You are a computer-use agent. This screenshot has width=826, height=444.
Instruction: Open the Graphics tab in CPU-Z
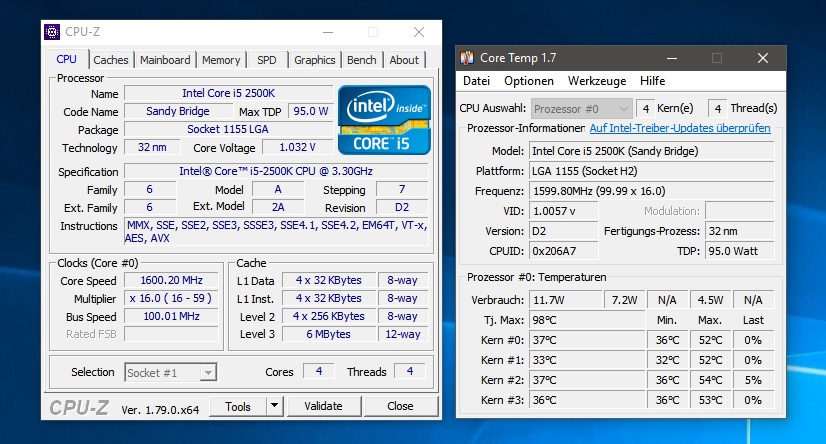coord(314,60)
